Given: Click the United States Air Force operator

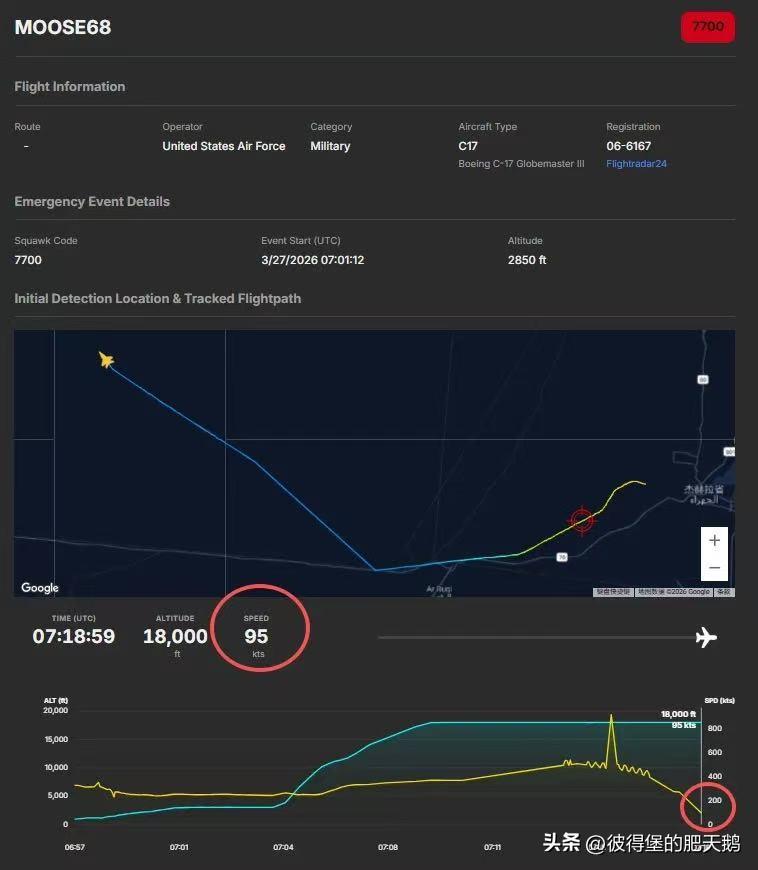Looking at the screenshot, I should [x=224, y=146].
